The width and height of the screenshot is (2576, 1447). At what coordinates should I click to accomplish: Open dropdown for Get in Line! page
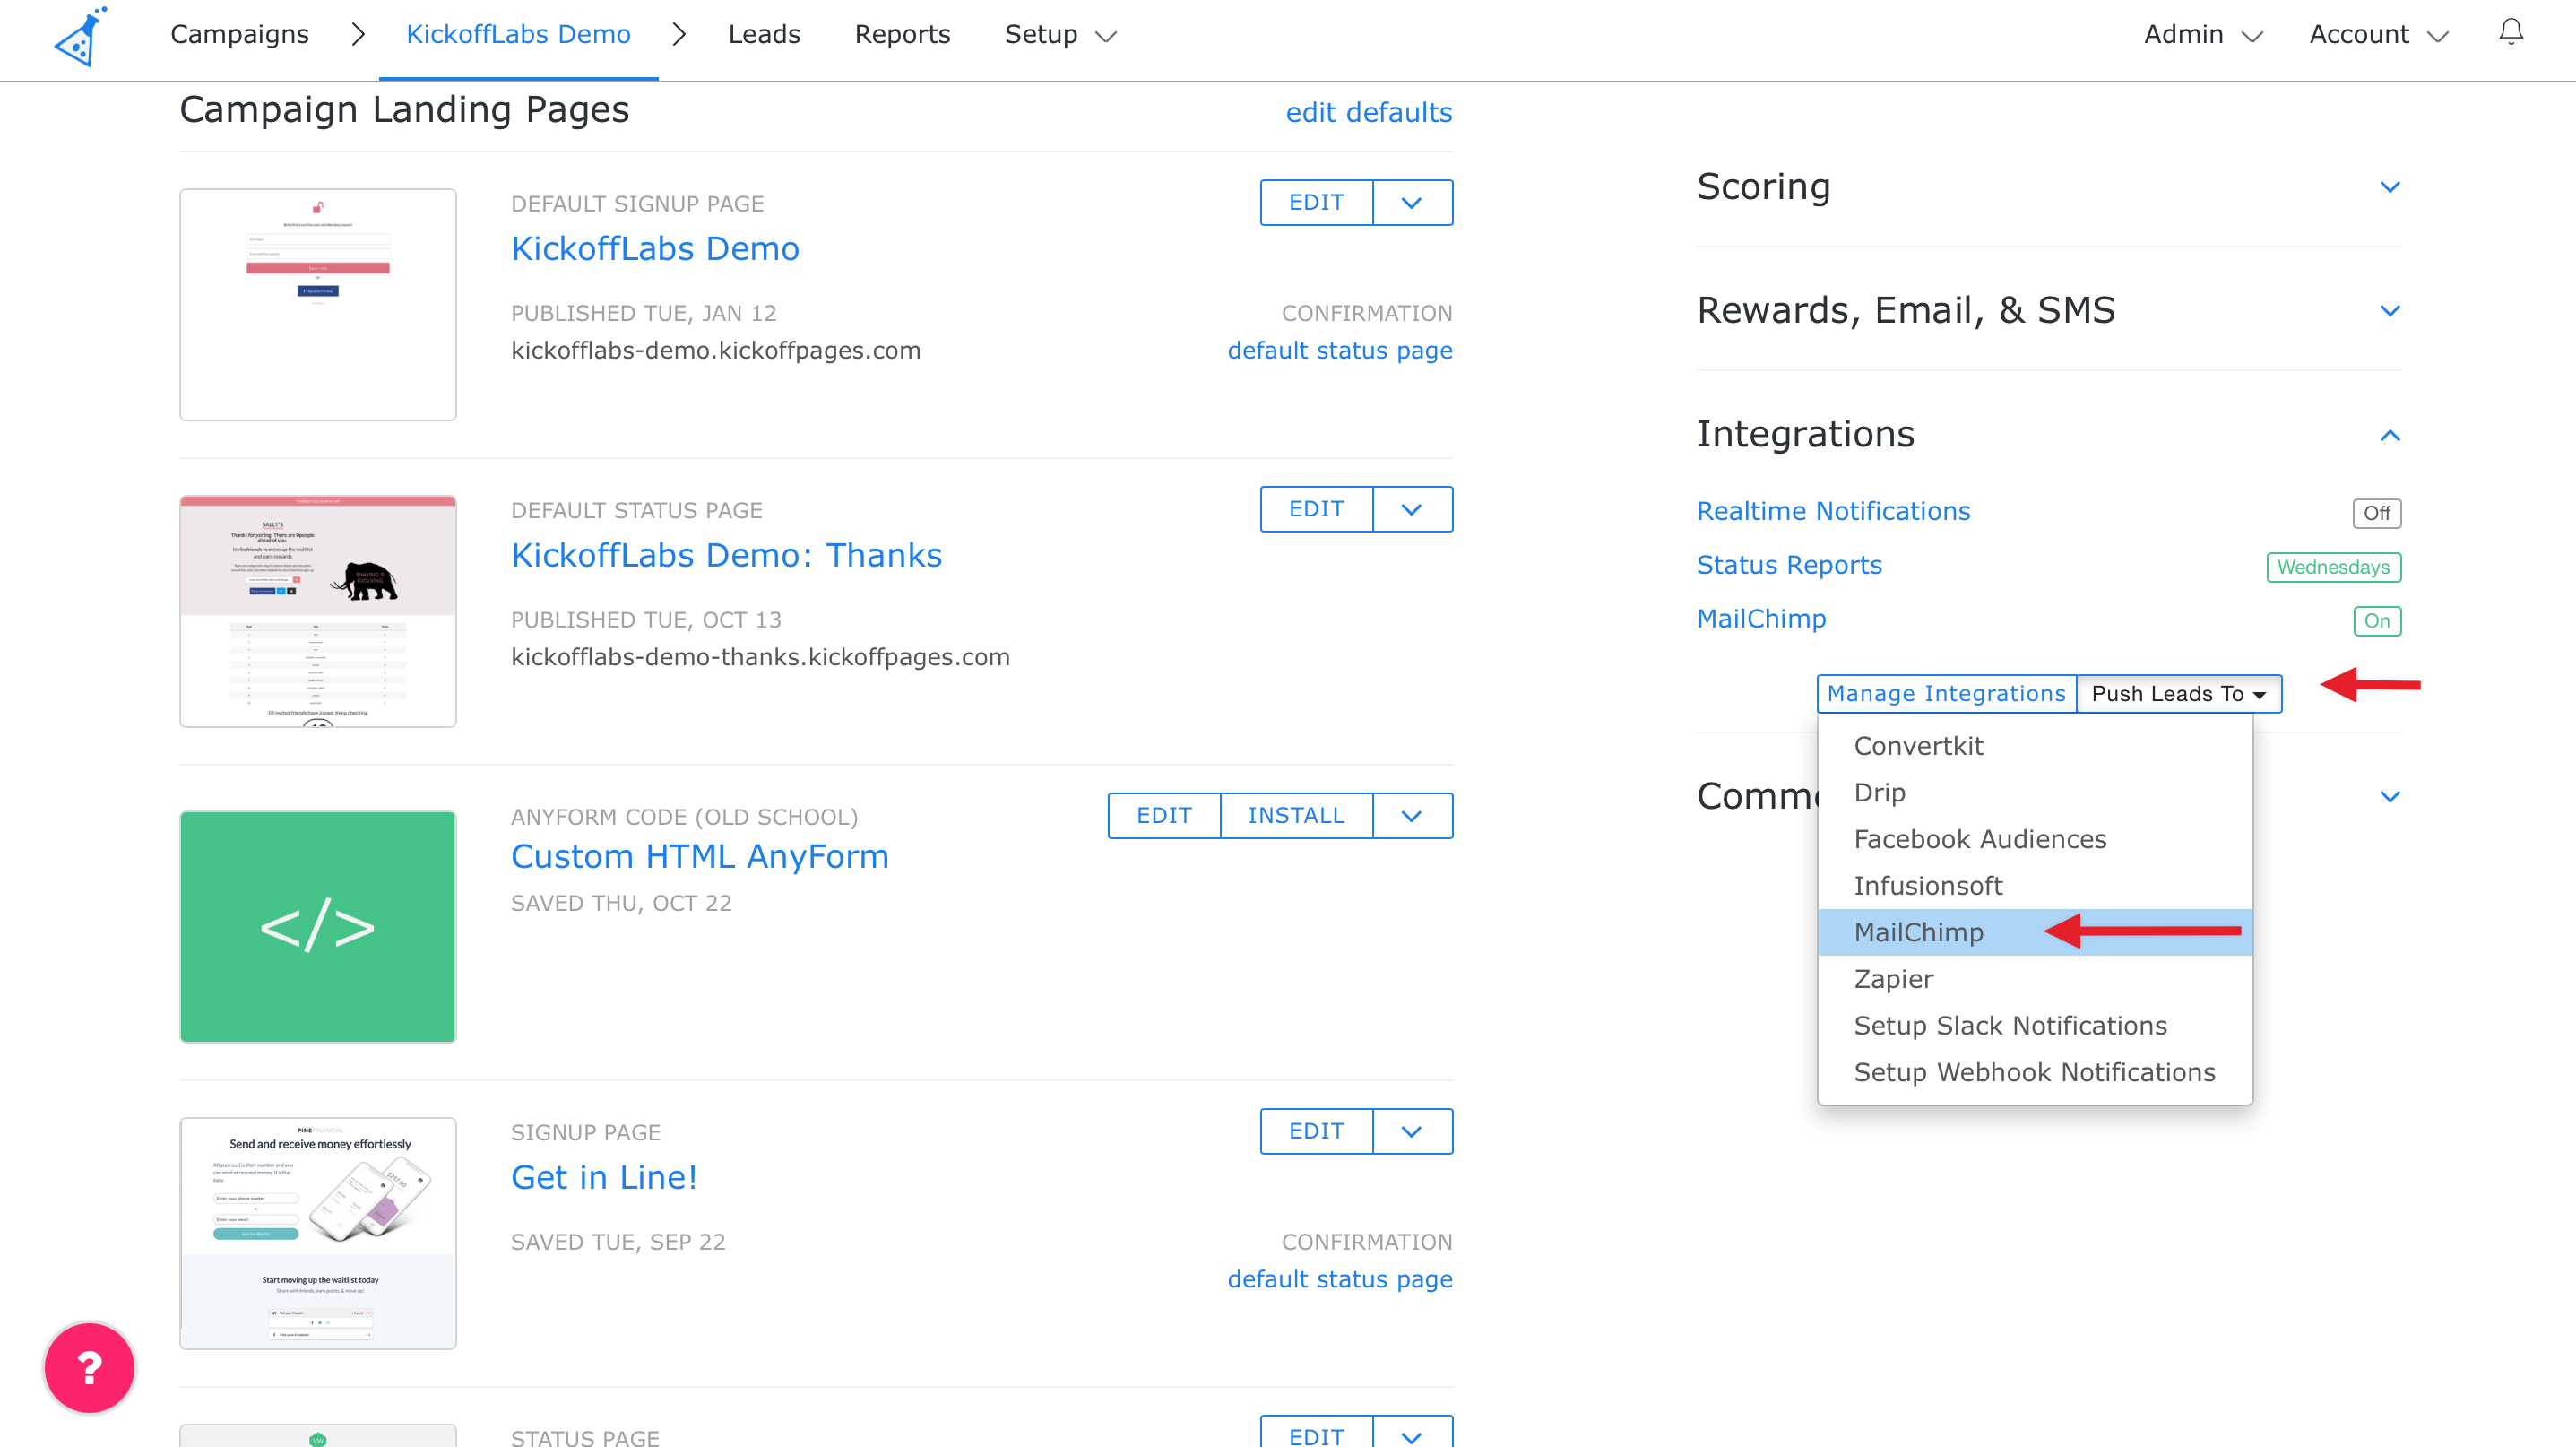tap(1412, 1131)
